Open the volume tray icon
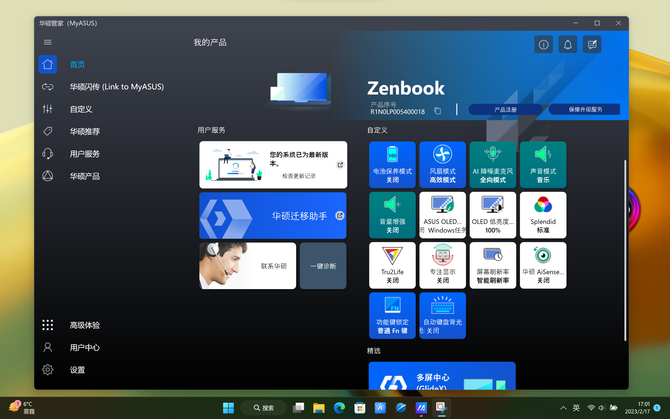The width and height of the screenshot is (670, 419). point(602,408)
